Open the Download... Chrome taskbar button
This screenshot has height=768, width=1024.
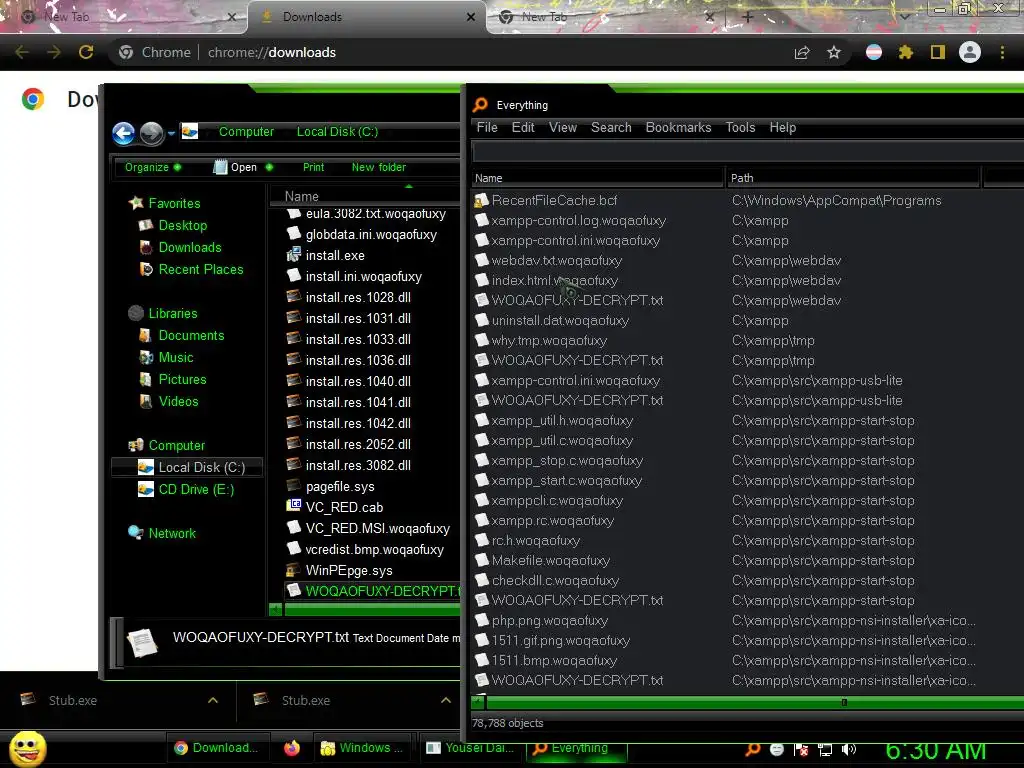click(x=216, y=748)
